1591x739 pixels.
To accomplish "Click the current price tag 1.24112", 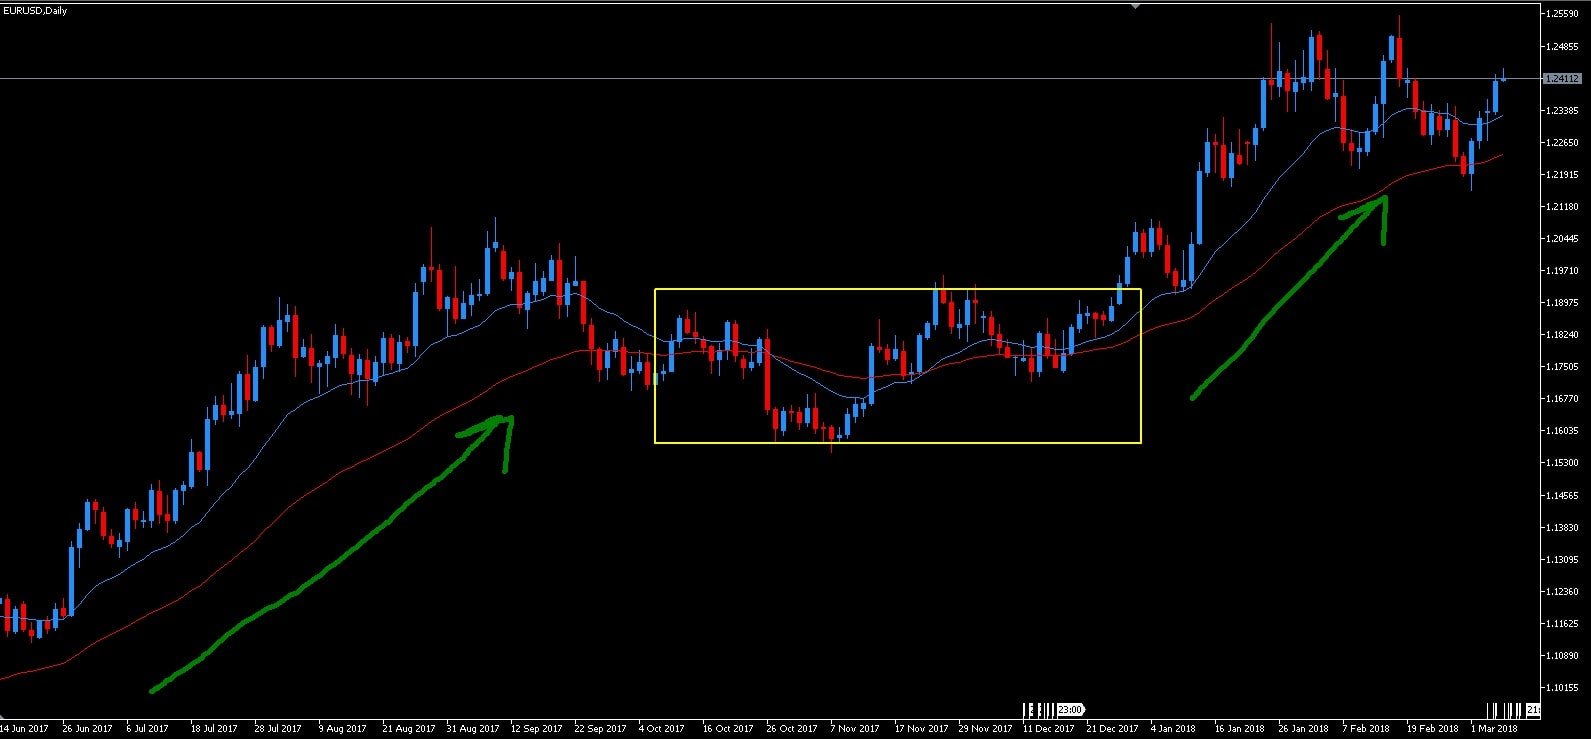I will pyautogui.click(x=1562, y=78).
